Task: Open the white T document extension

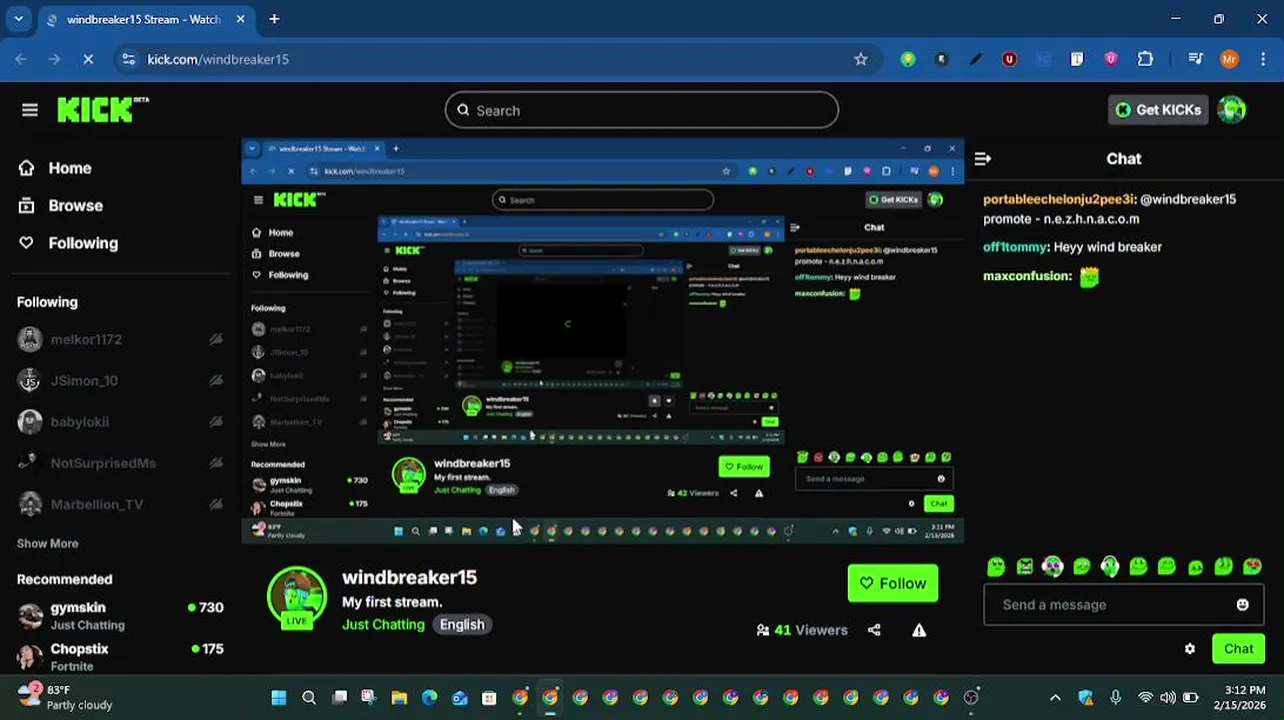Action: pos(1077,59)
